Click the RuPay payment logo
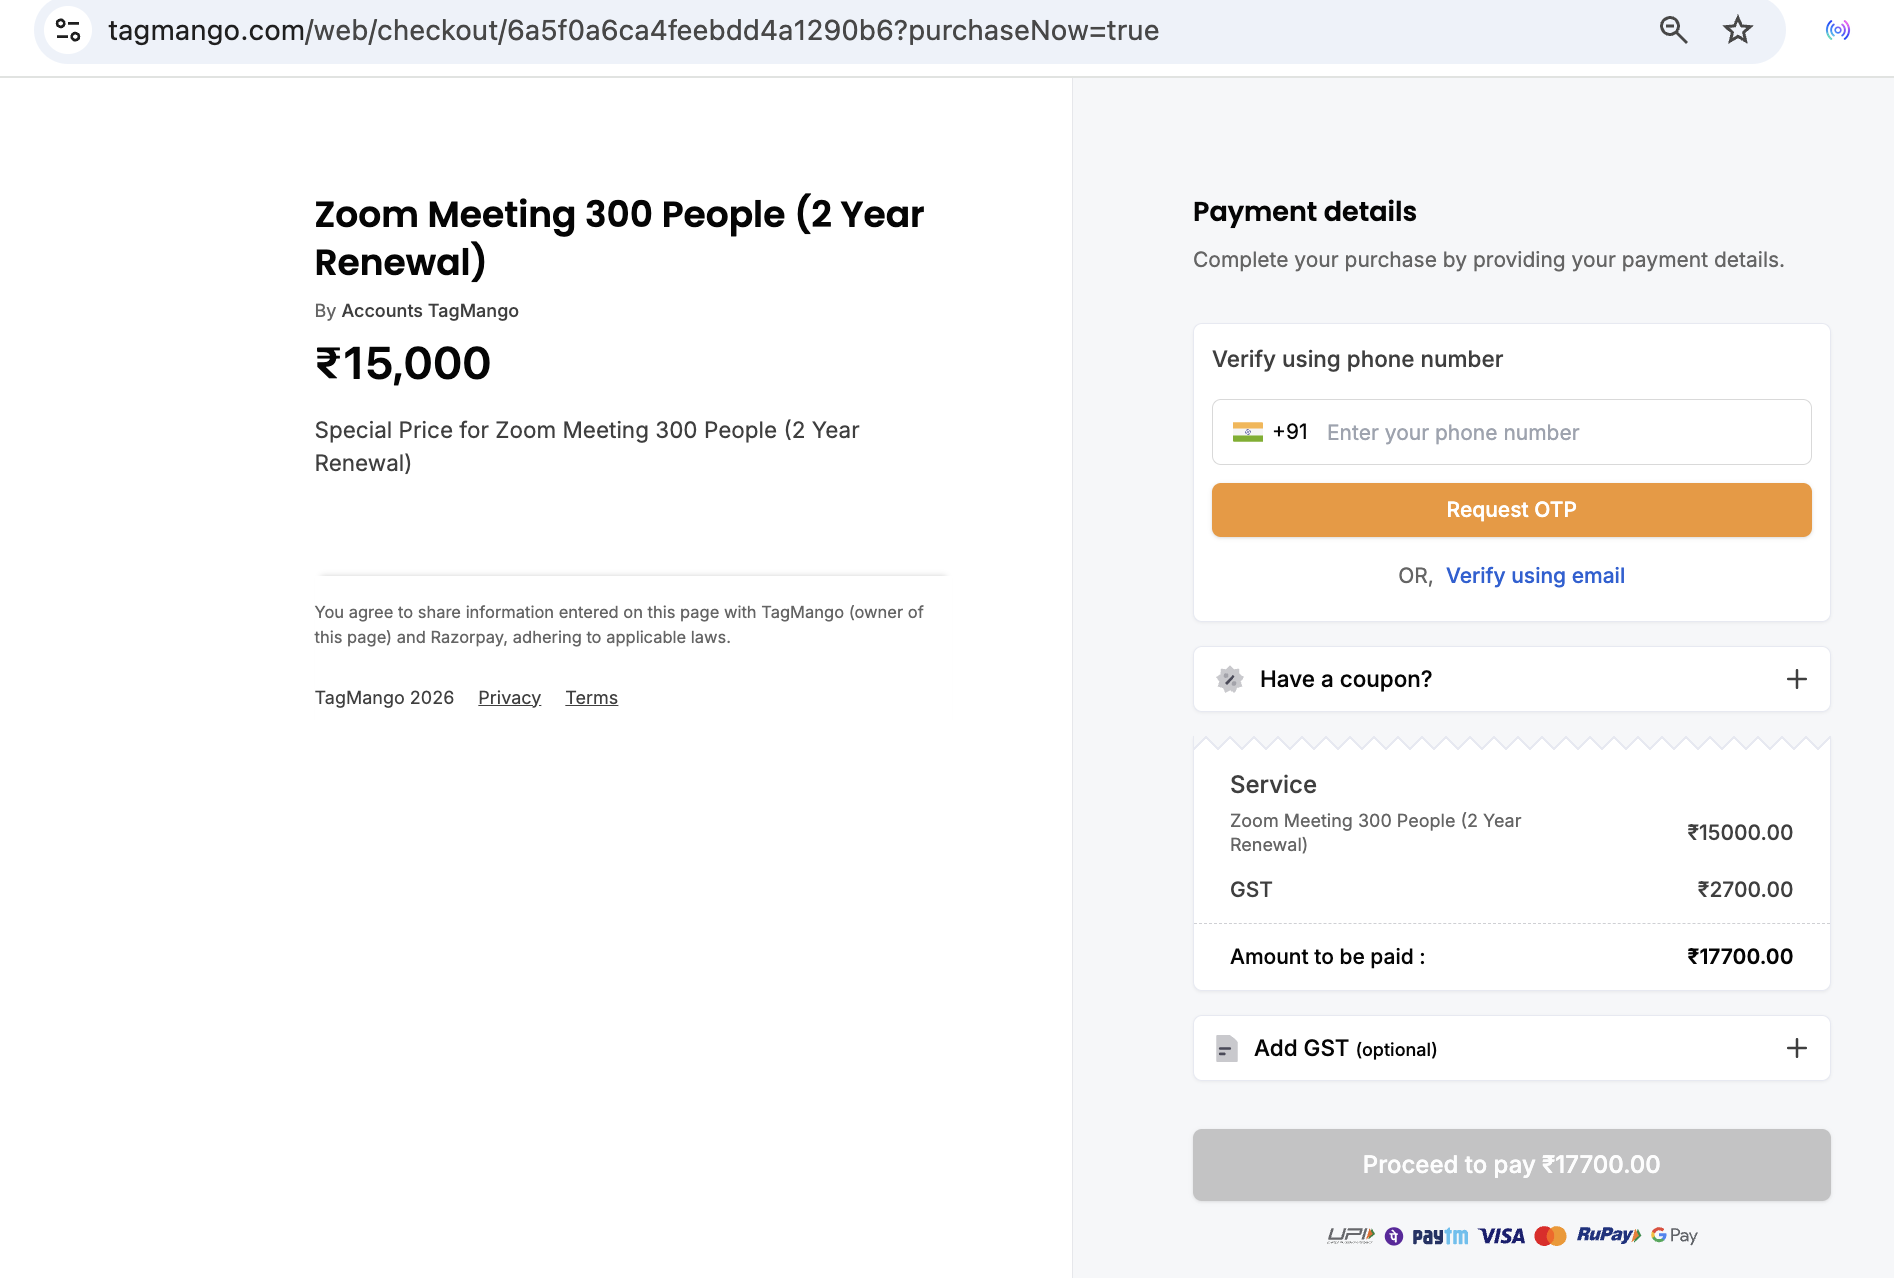 coord(1608,1235)
